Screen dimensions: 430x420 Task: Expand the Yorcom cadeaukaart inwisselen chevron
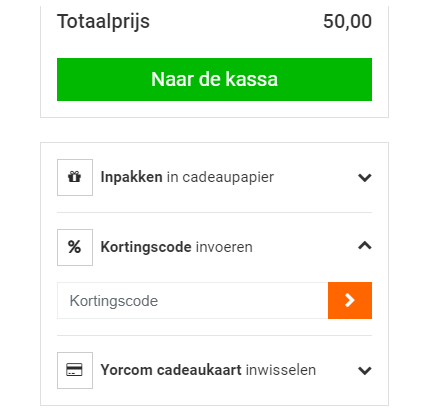365,370
